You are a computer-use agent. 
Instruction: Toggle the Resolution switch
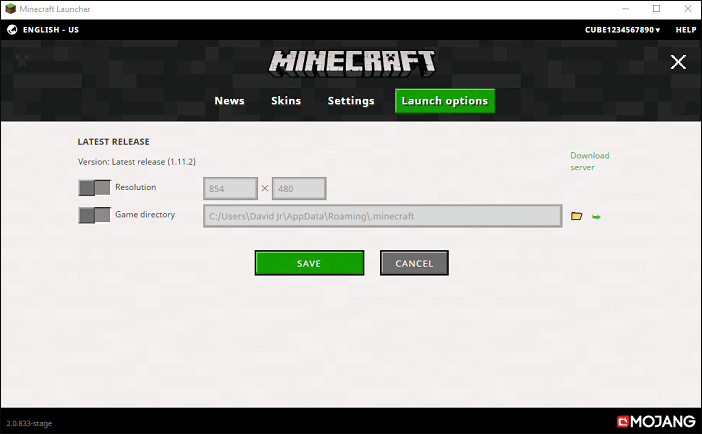click(94, 188)
